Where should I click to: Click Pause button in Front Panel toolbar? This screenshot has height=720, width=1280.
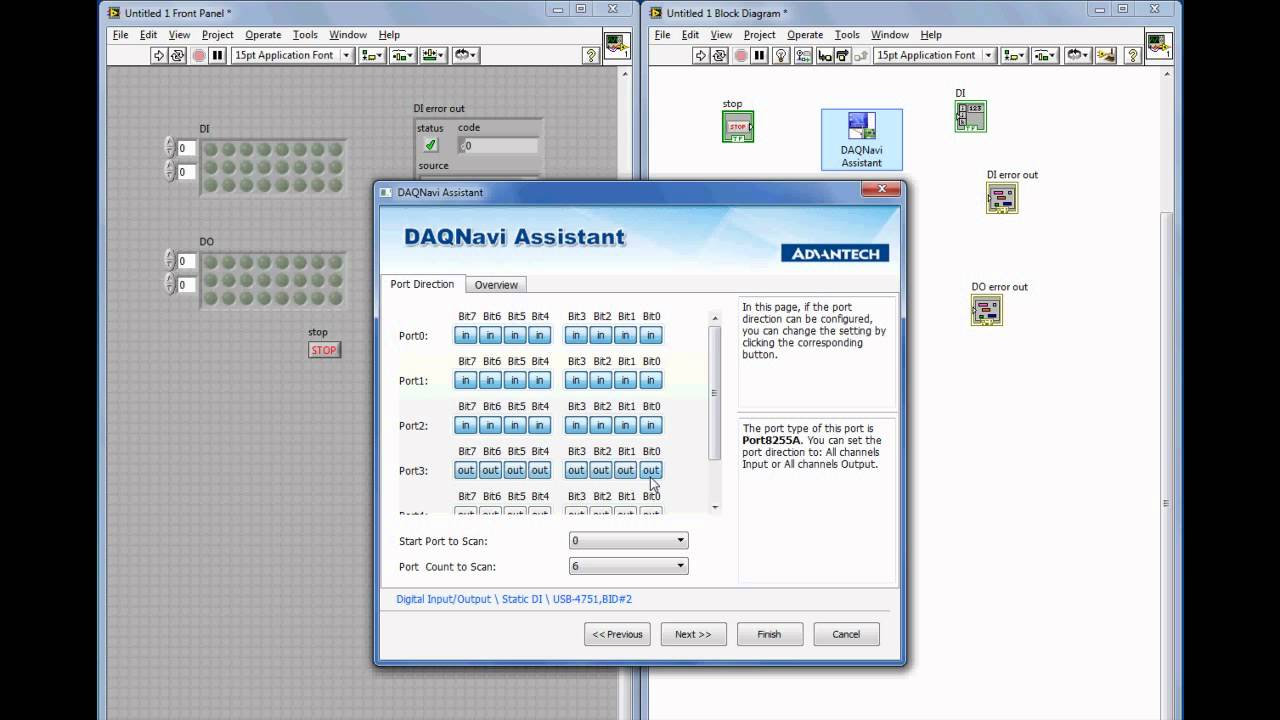[x=217, y=55]
